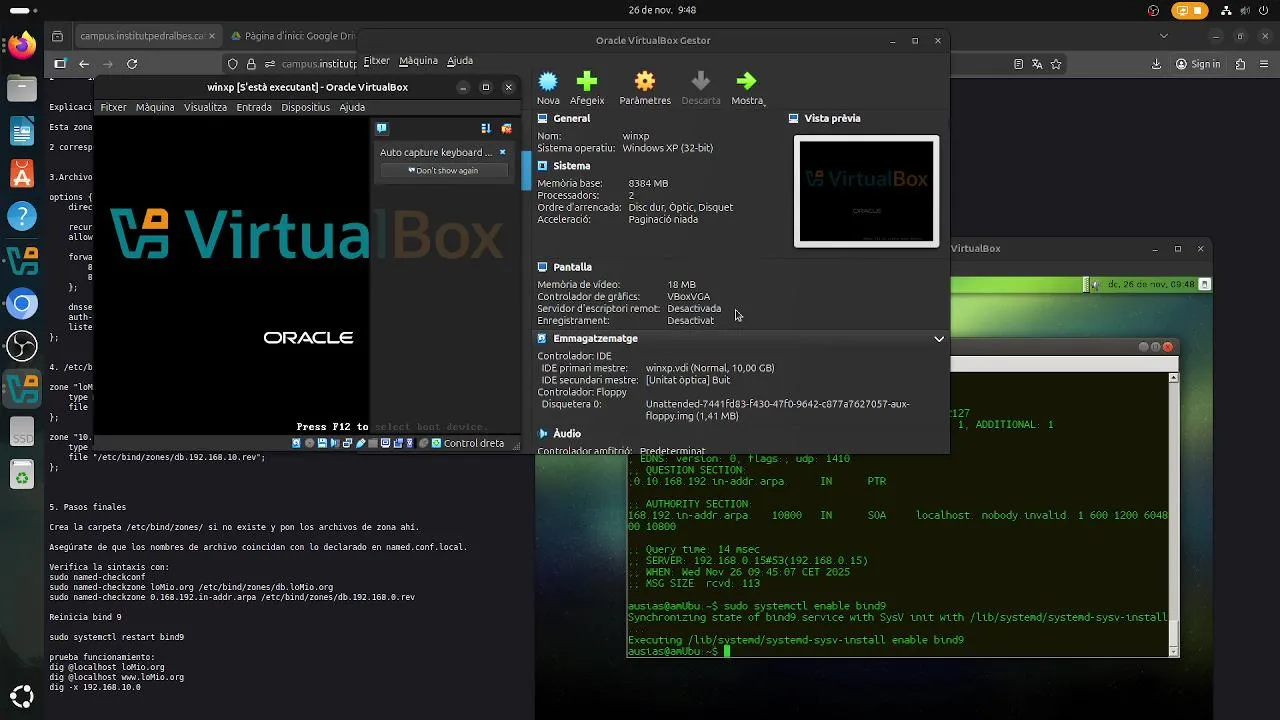The height and width of the screenshot is (720, 1280).
Task: Open Paràmetres gear in VirtualBox Manager
Action: pos(645,88)
